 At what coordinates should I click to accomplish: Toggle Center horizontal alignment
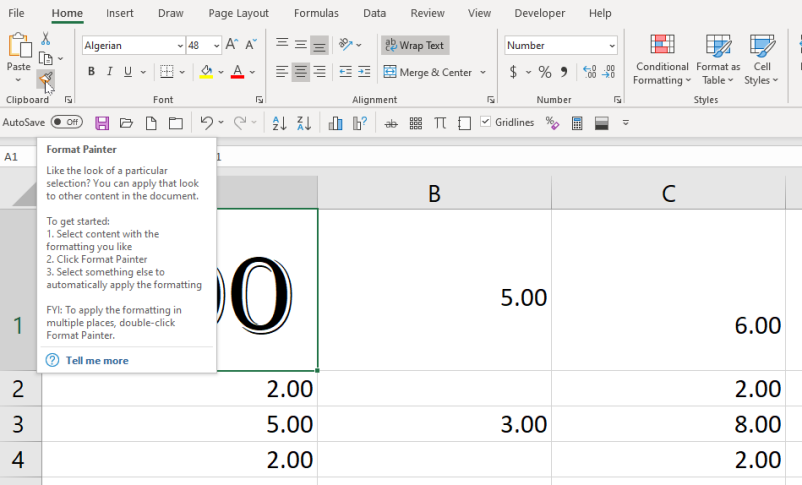(x=301, y=72)
